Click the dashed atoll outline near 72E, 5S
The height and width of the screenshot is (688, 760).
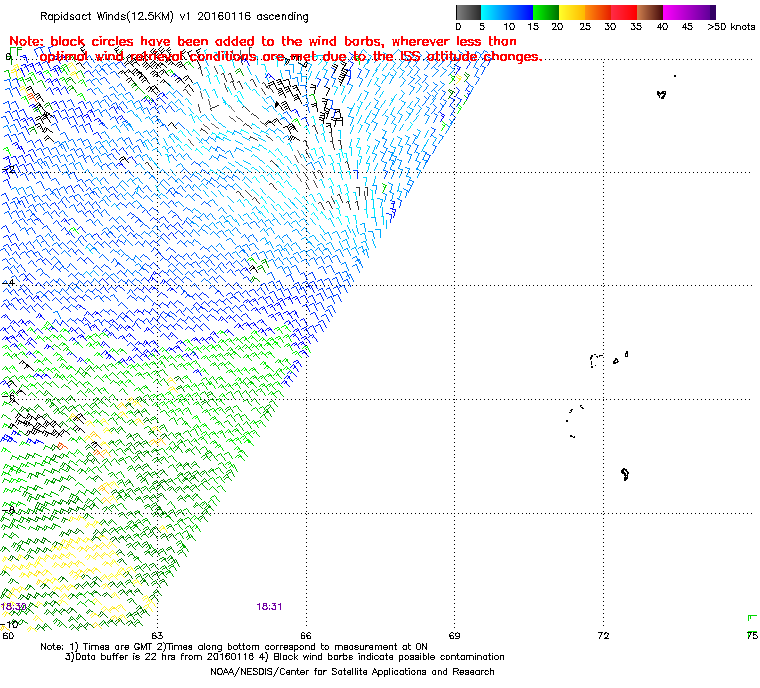pyautogui.click(x=596, y=361)
